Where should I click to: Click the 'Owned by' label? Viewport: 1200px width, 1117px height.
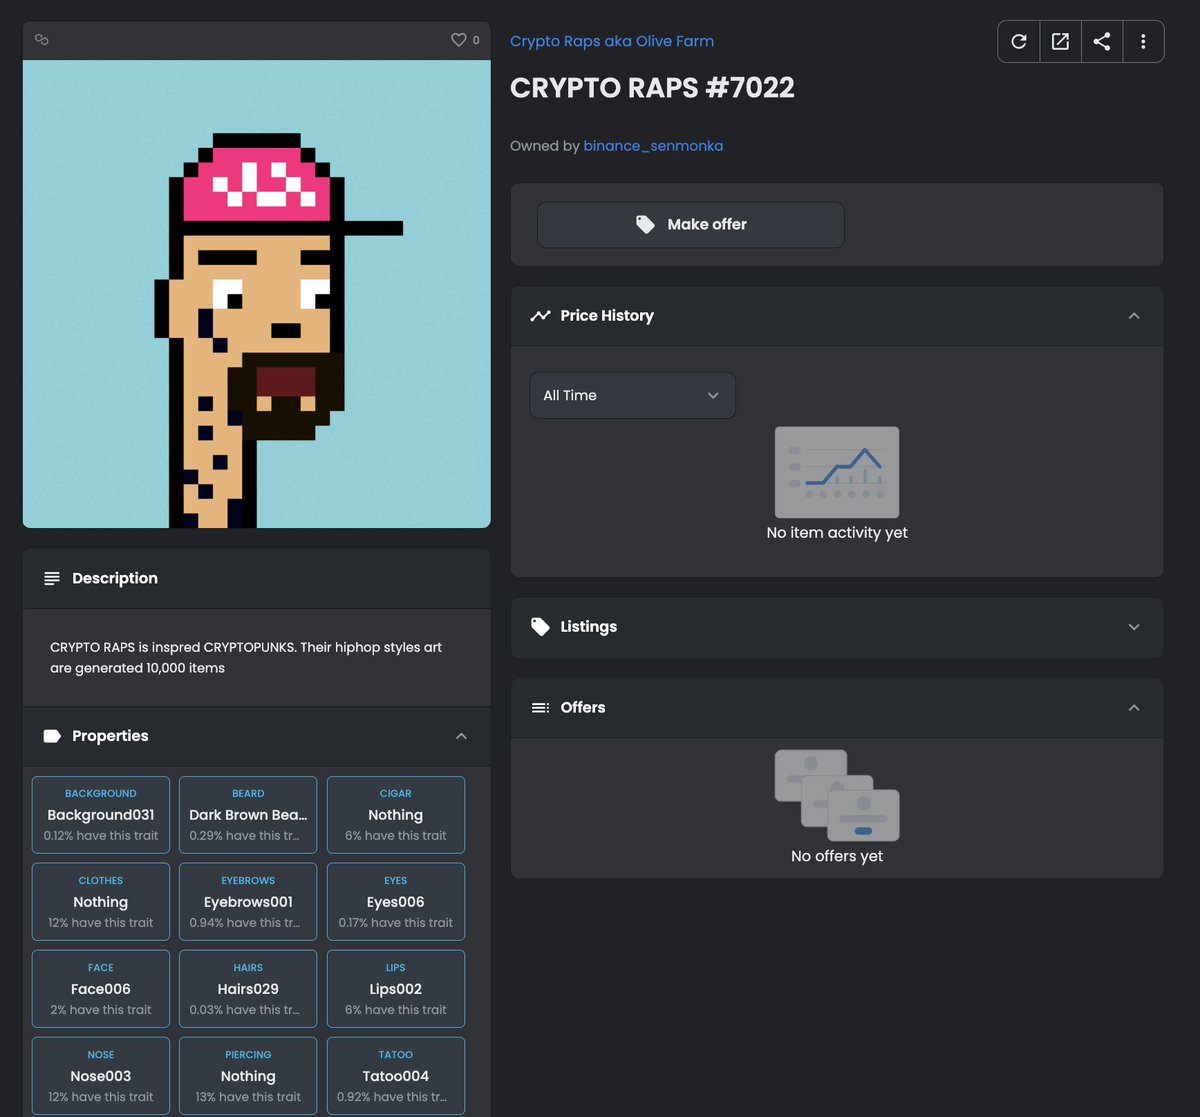coord(545,146)
